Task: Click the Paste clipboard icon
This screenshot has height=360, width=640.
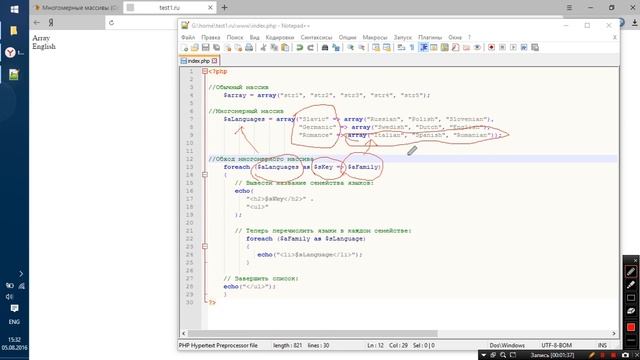Action: 285,48
